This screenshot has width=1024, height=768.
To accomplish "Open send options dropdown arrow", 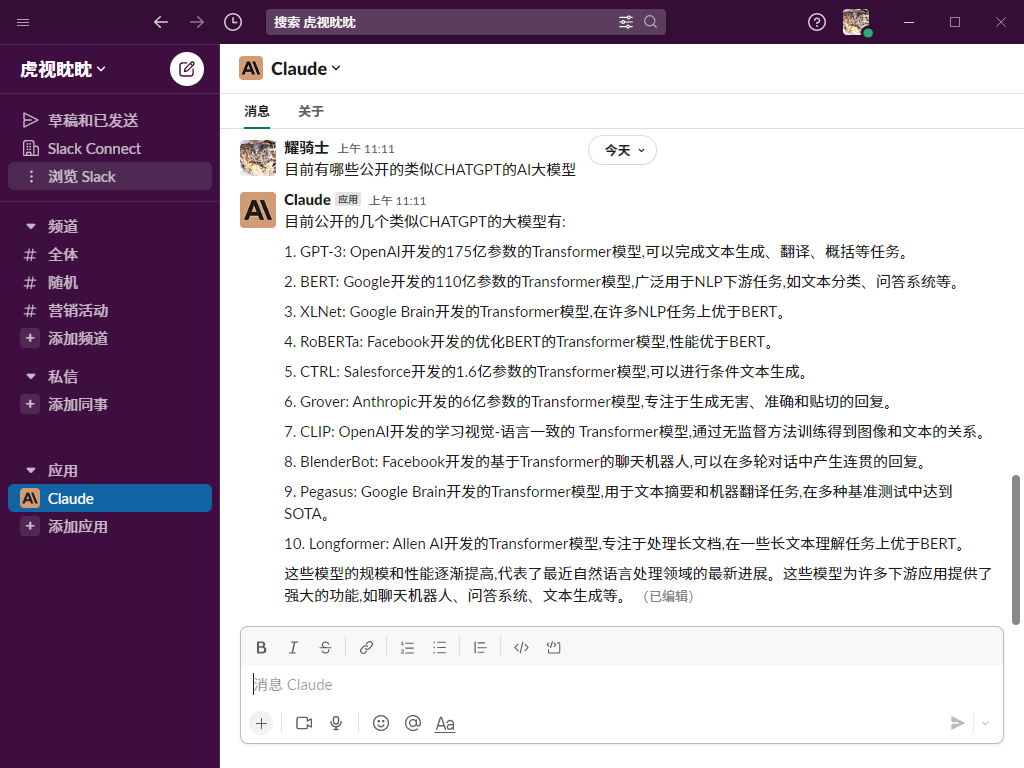I will click(x=985, y=723).
